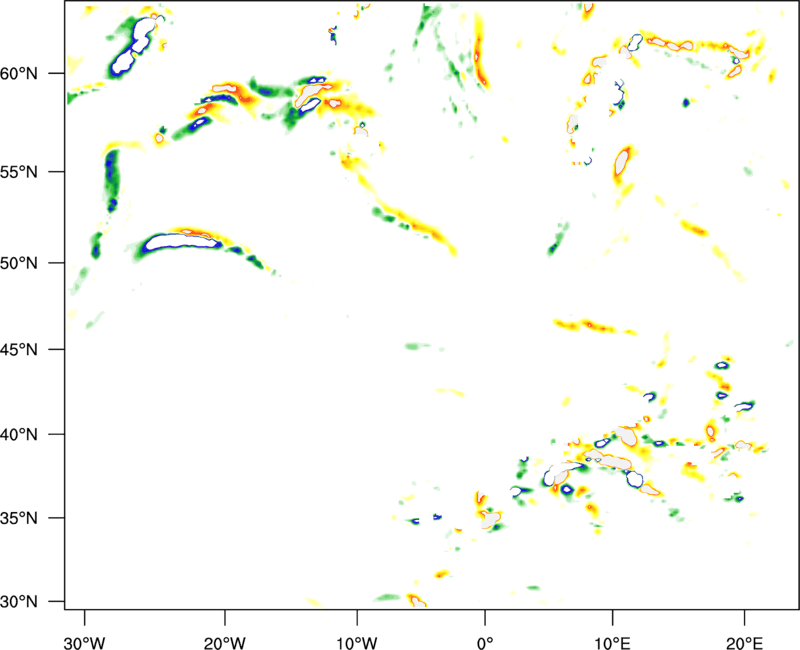
Task: Click the 10°E longitude label
Action: click(612, 643)
